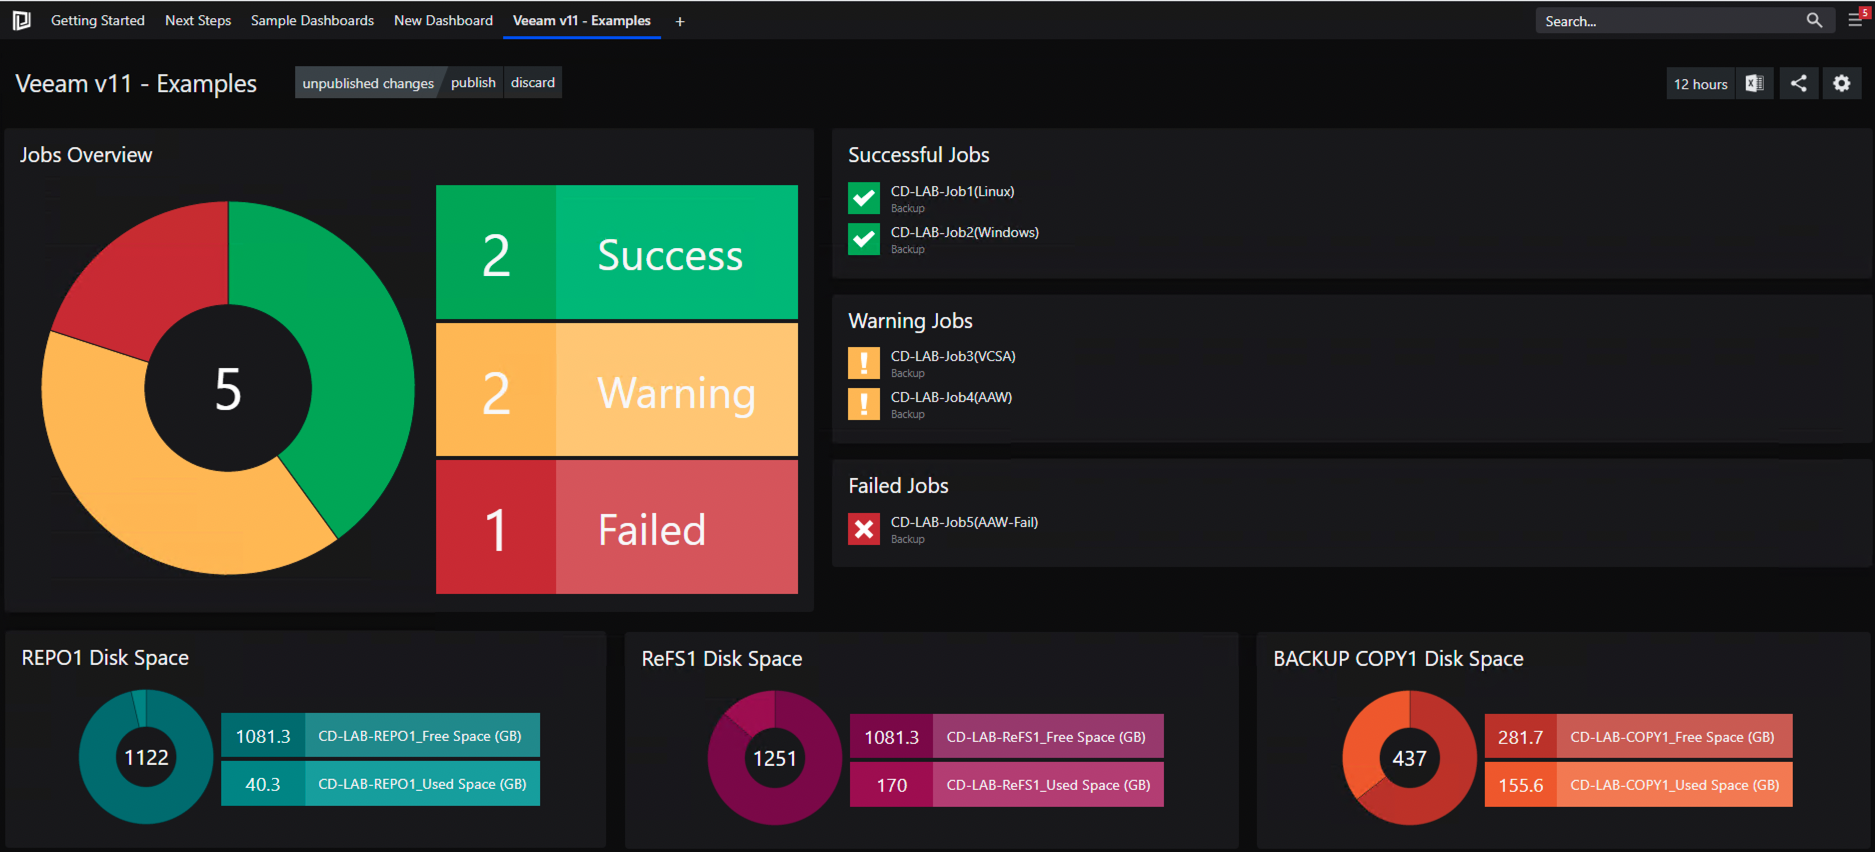Viewport: 1875px width, 852px height.
Task: Select the New Dashboard tab
Action: (443, 20)
